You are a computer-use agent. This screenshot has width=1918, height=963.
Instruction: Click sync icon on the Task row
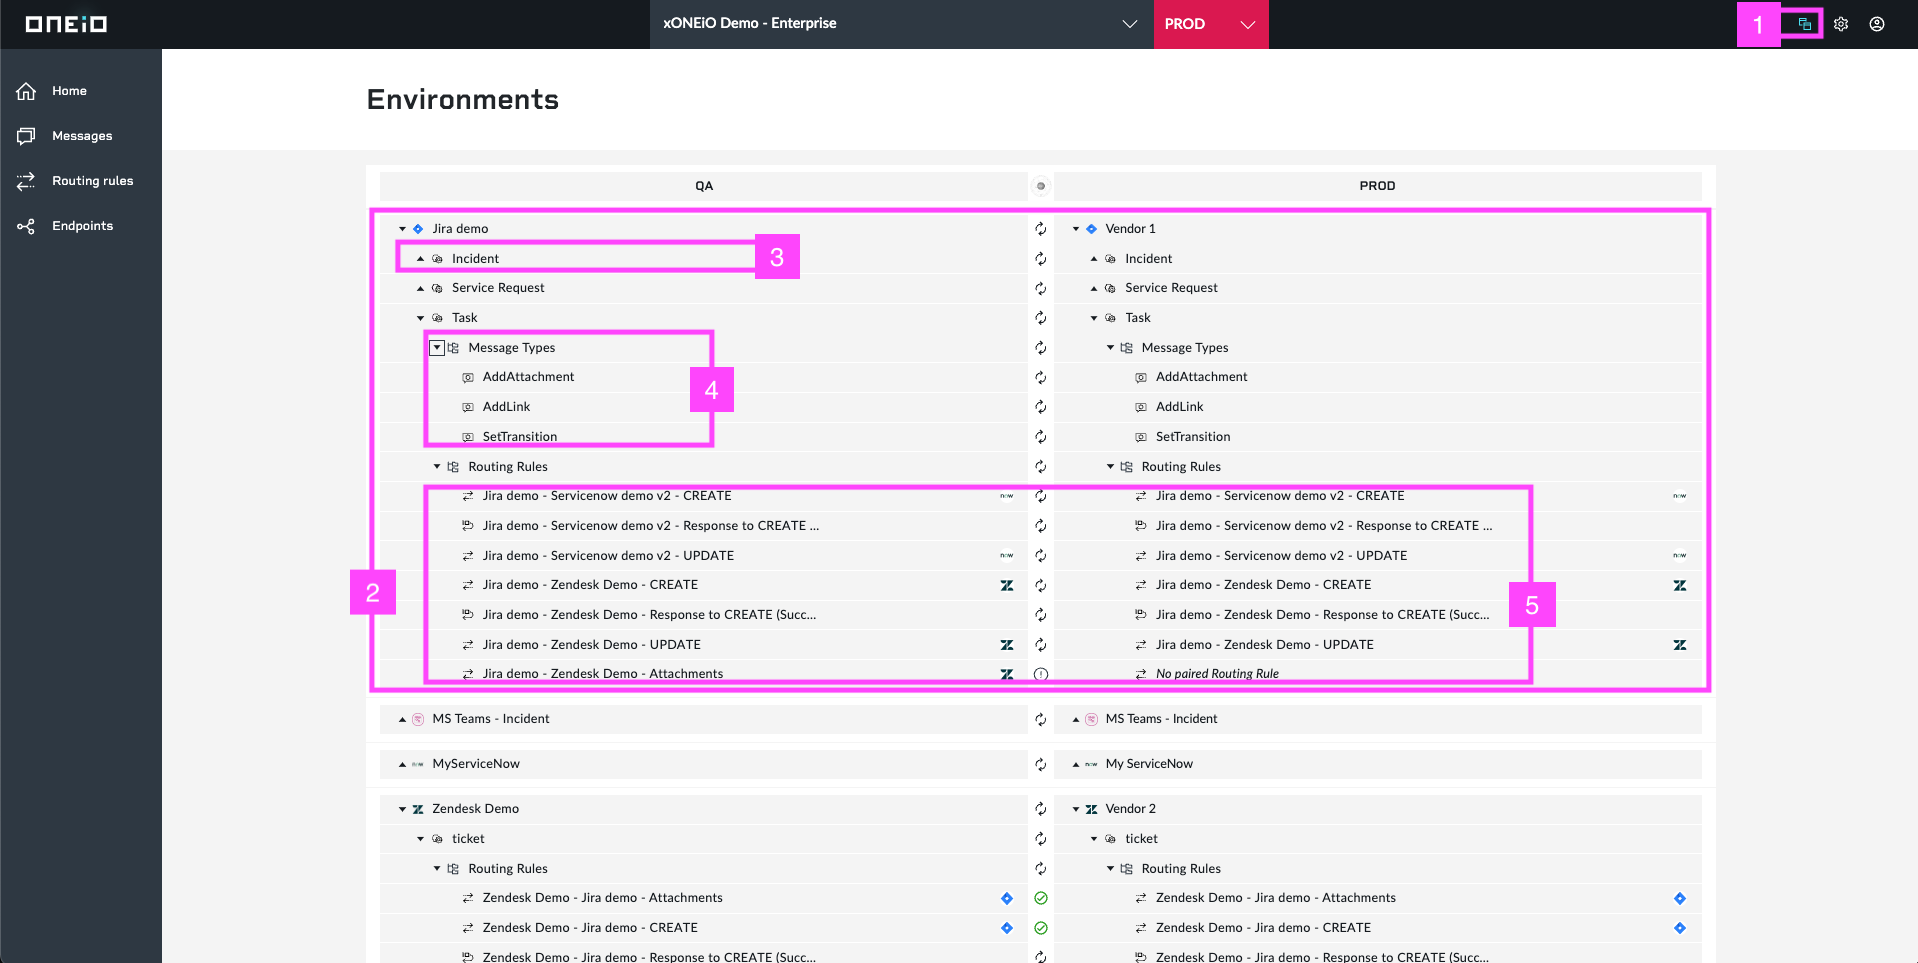pyautogui.click(x=1041, y=318)
